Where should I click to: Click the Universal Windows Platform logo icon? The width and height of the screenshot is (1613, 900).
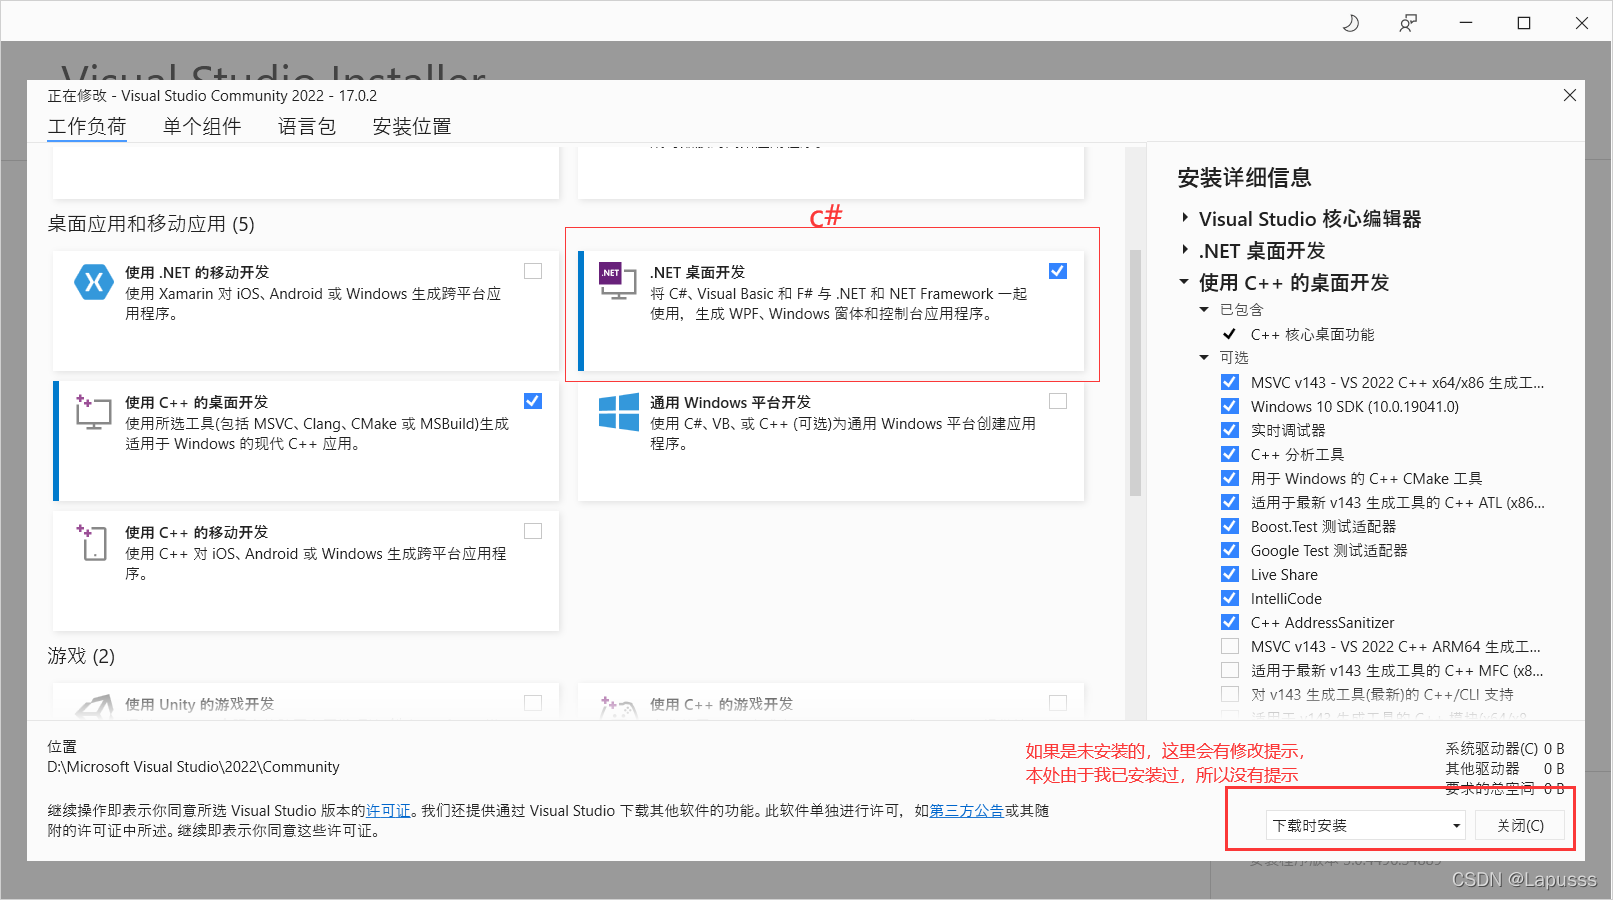[619, 412]
